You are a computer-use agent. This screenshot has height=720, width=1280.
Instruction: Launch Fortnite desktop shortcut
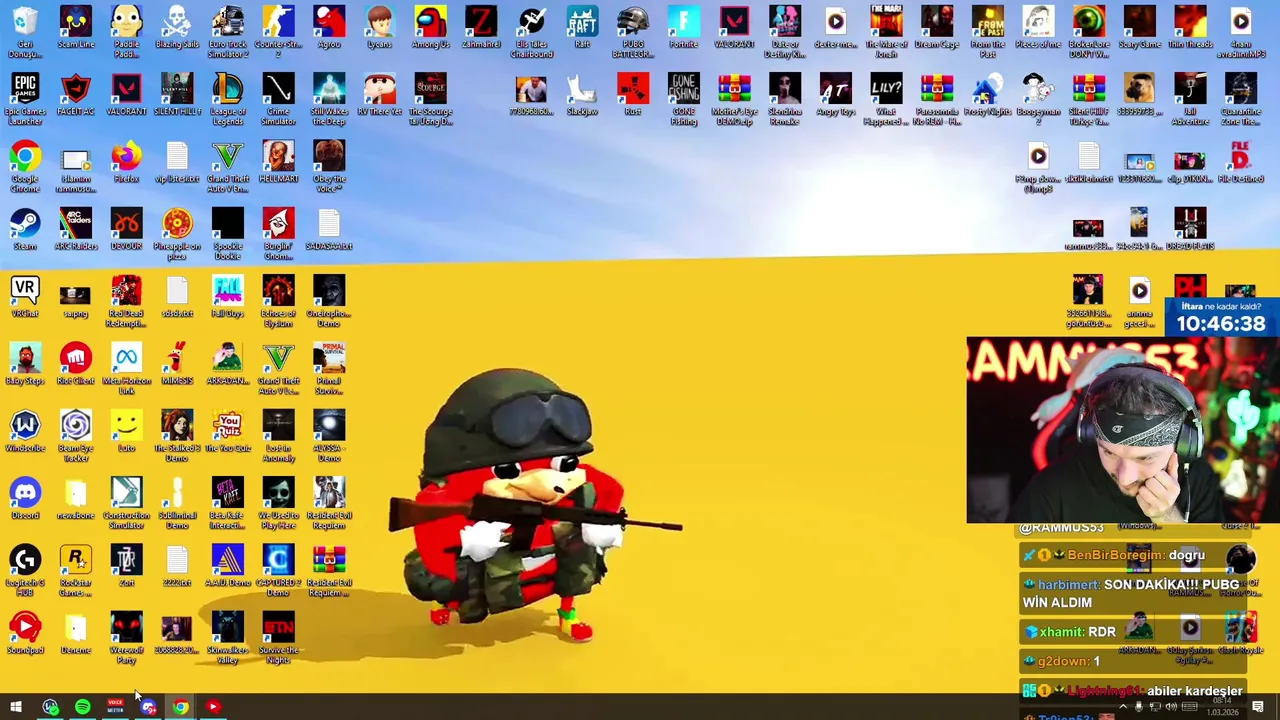(684, 27)
